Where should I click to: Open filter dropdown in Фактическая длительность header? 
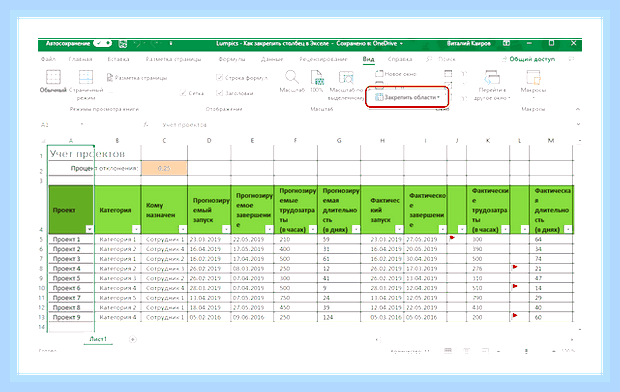click(568, 229)
